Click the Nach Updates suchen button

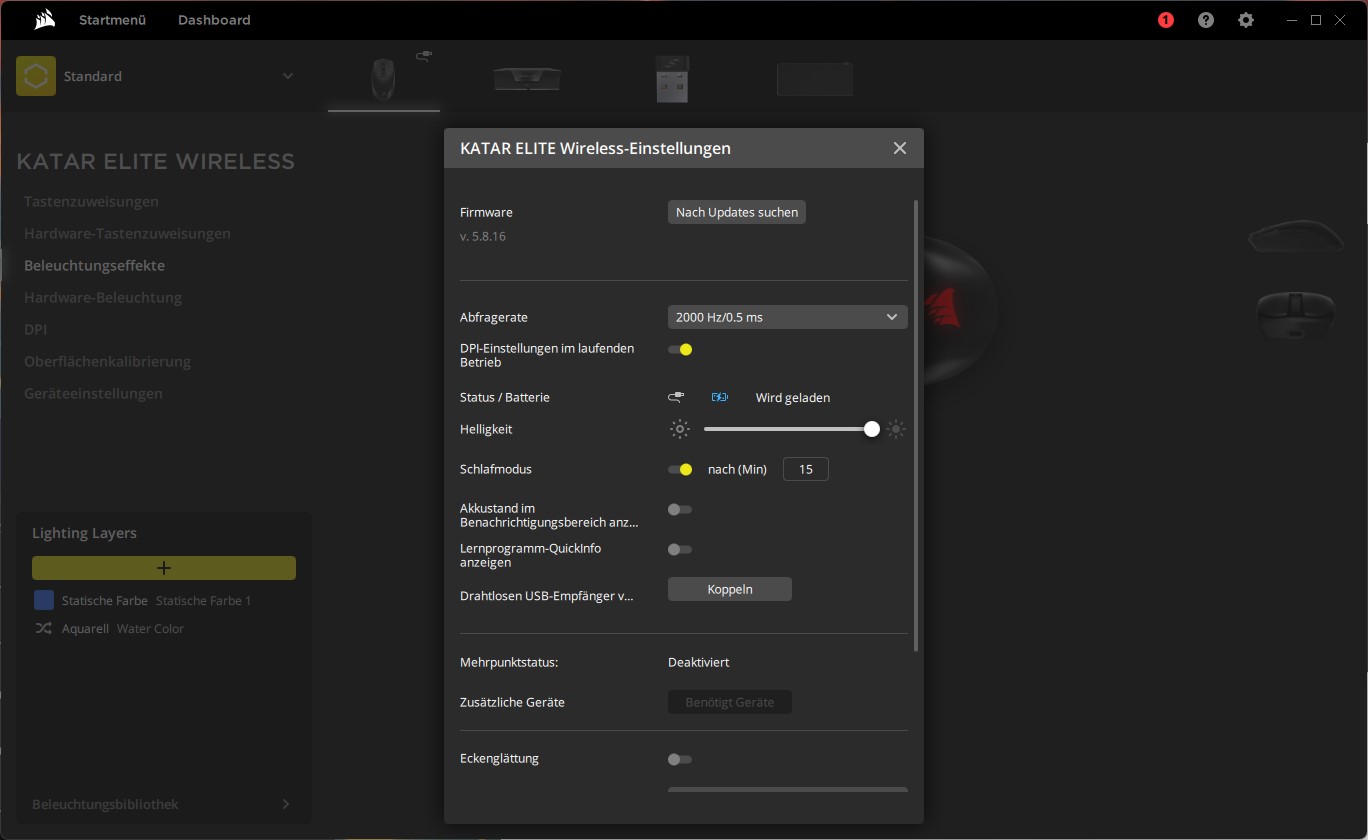point(736,212)
